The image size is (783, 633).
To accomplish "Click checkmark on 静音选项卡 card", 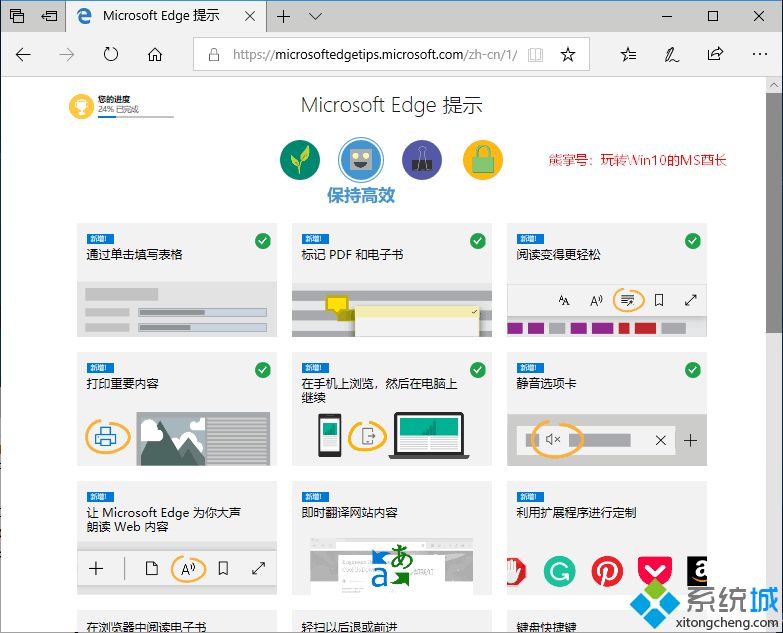I will click(693, 370).
